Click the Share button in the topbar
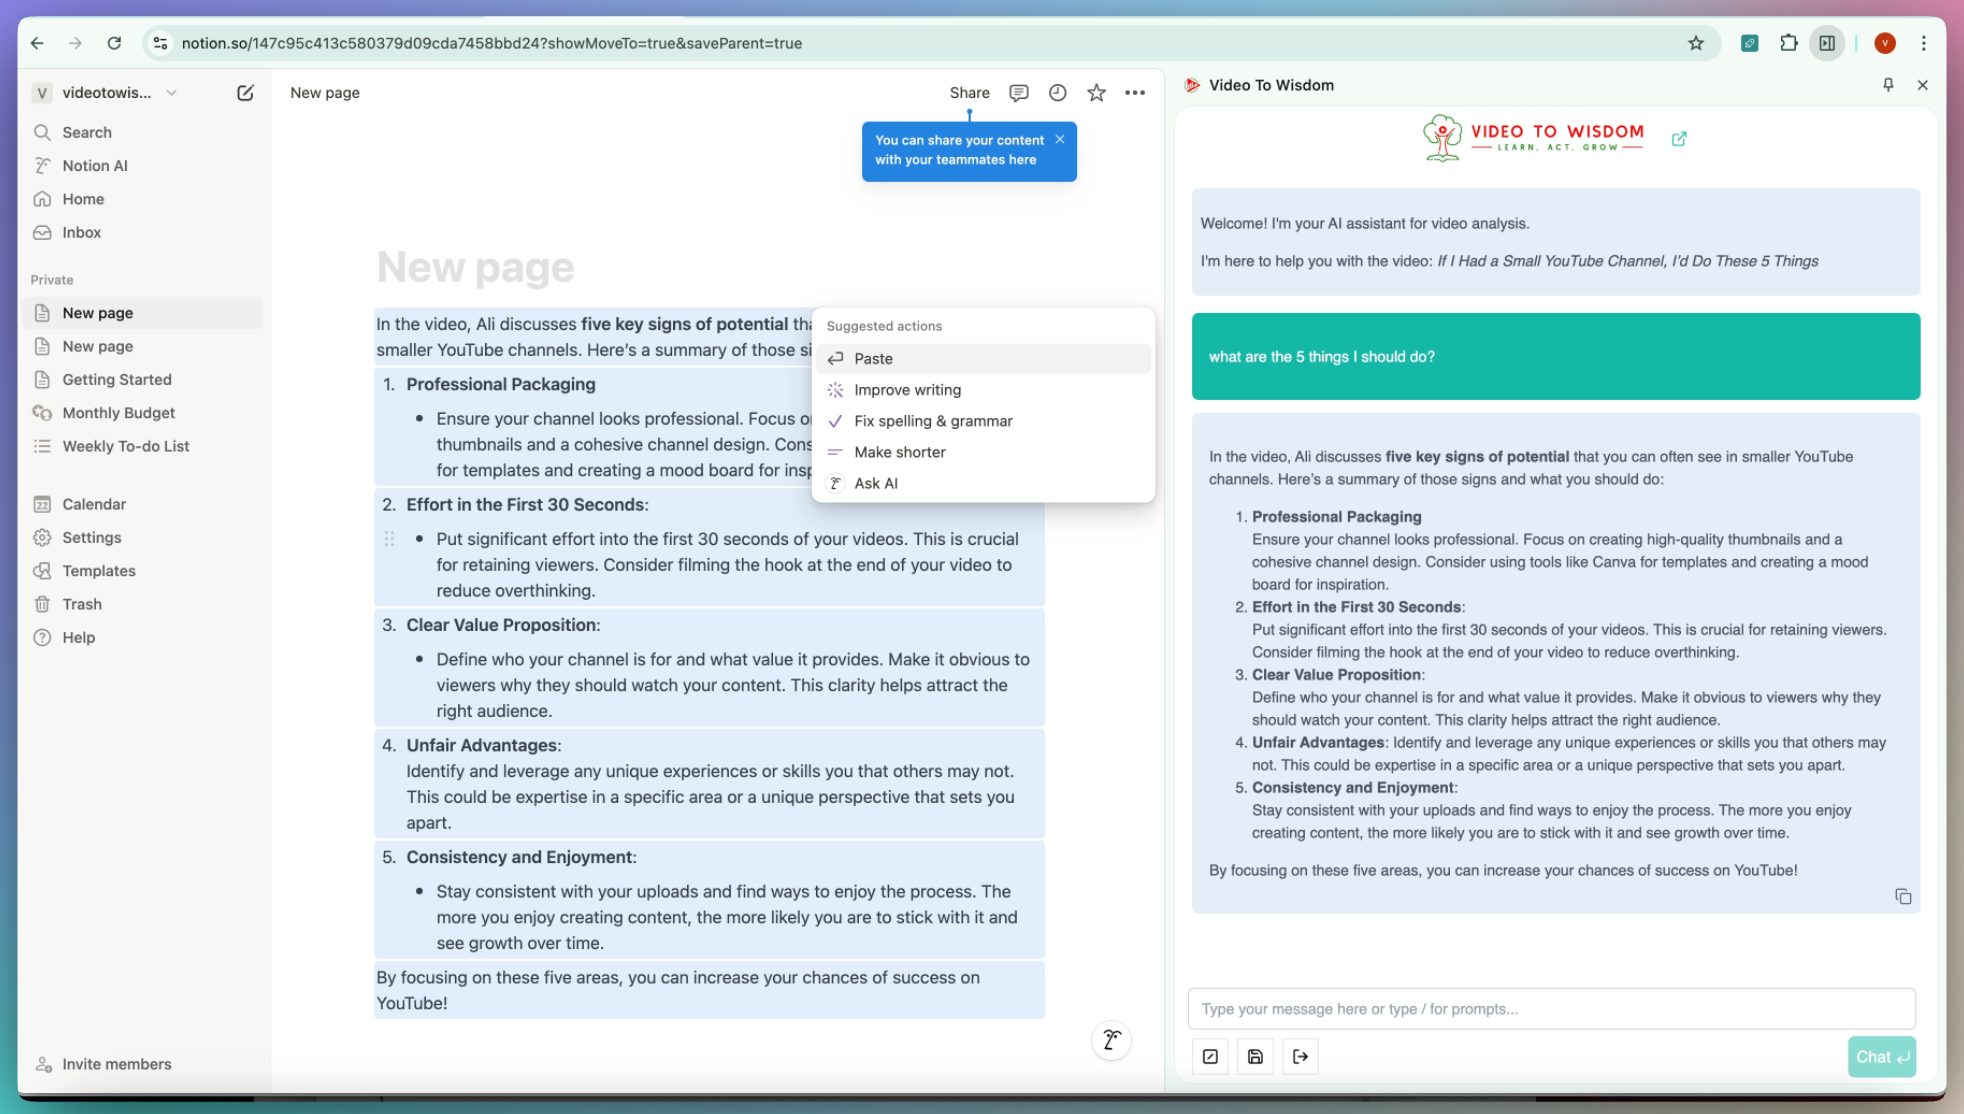The width and height of the screenshot is (1964, 1114). pos(969,93)
